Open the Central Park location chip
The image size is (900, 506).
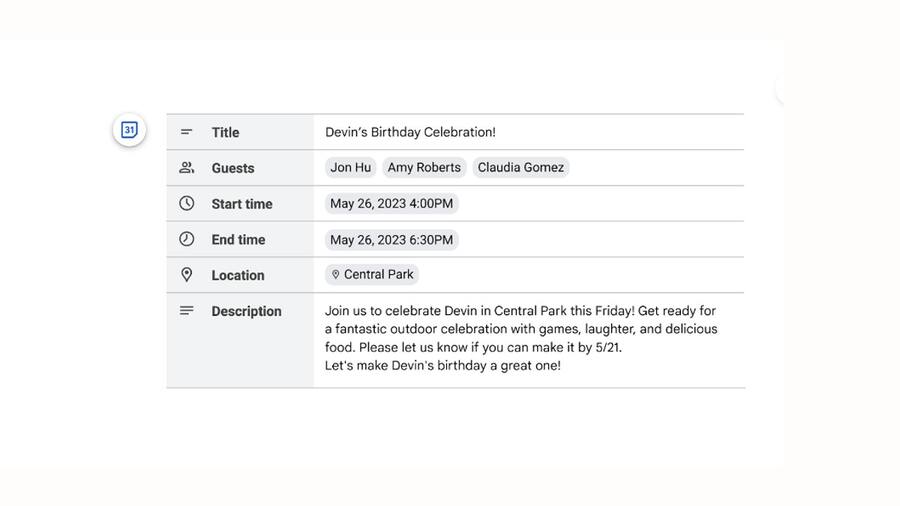click(x=372, y=275)
